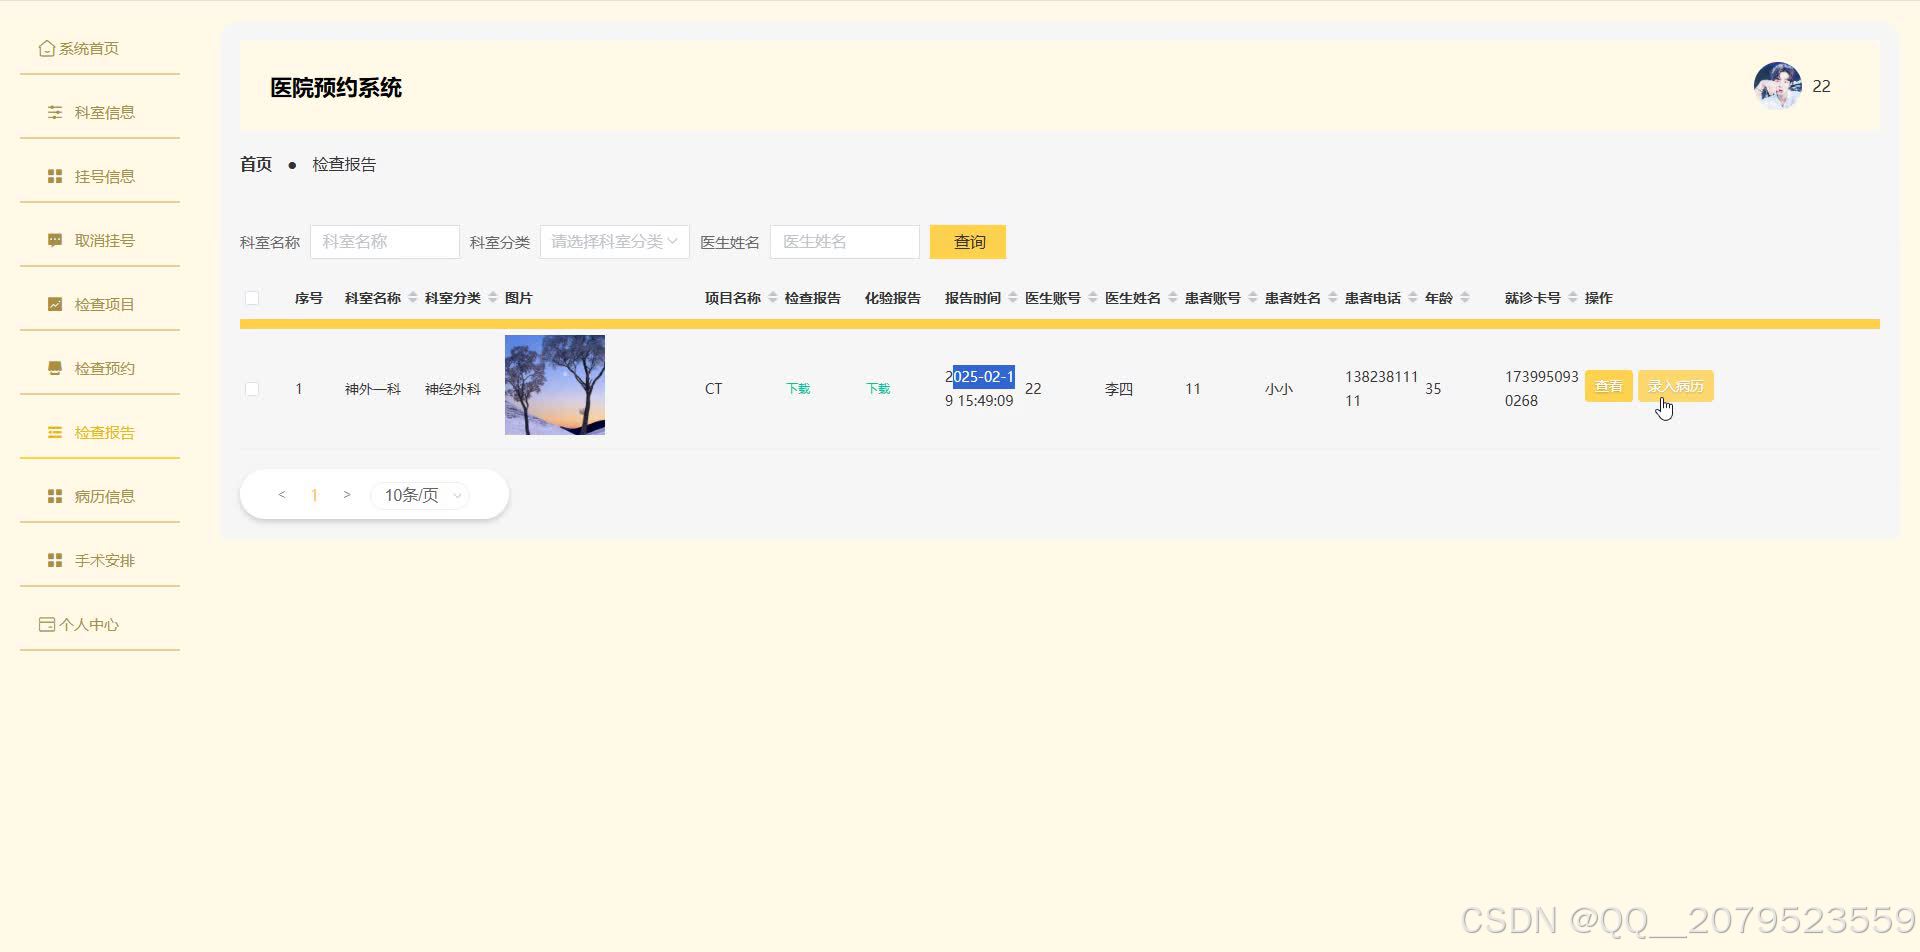Check the select-all checkbox in table header
This screenshot has width=1920, height=952.
click(x=252, y=297)
